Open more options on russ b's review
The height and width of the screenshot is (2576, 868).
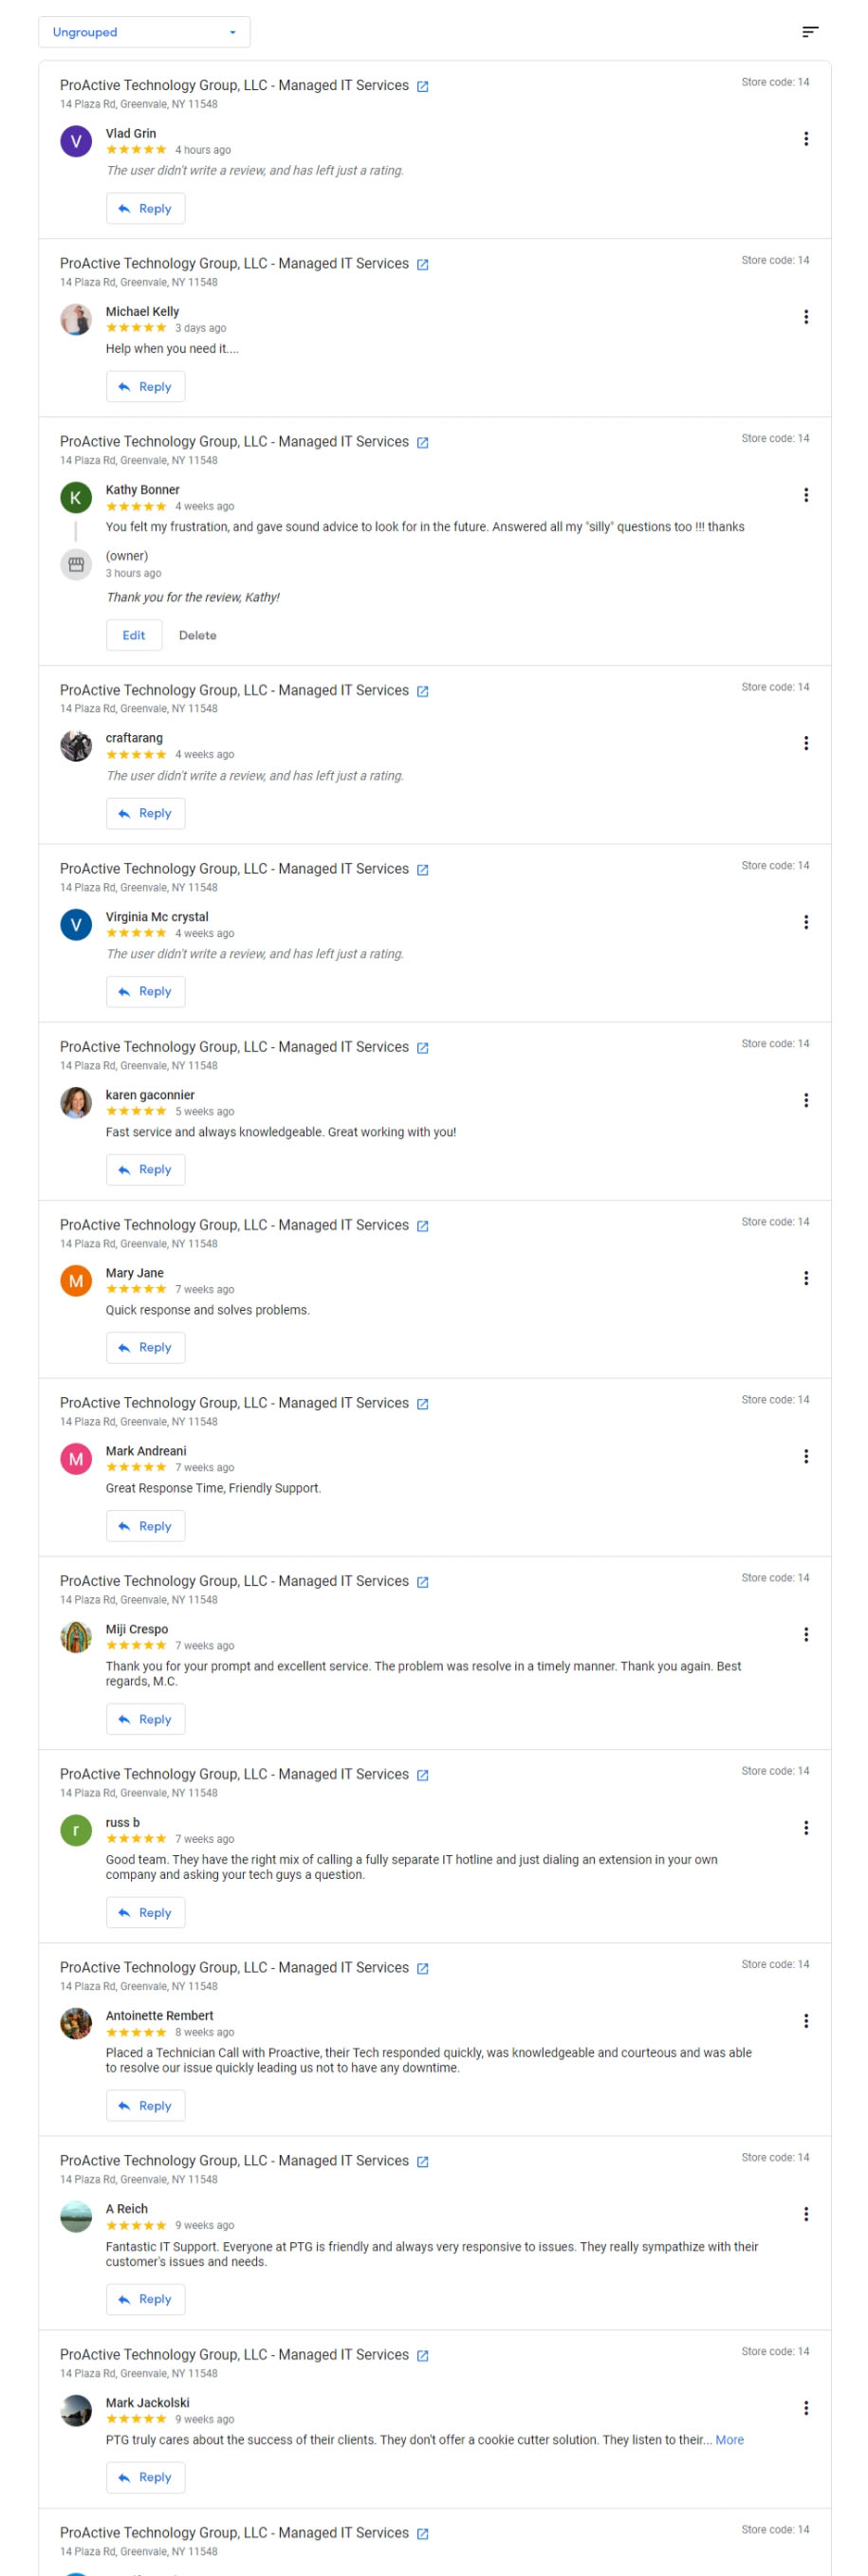tap(806, 1828)
